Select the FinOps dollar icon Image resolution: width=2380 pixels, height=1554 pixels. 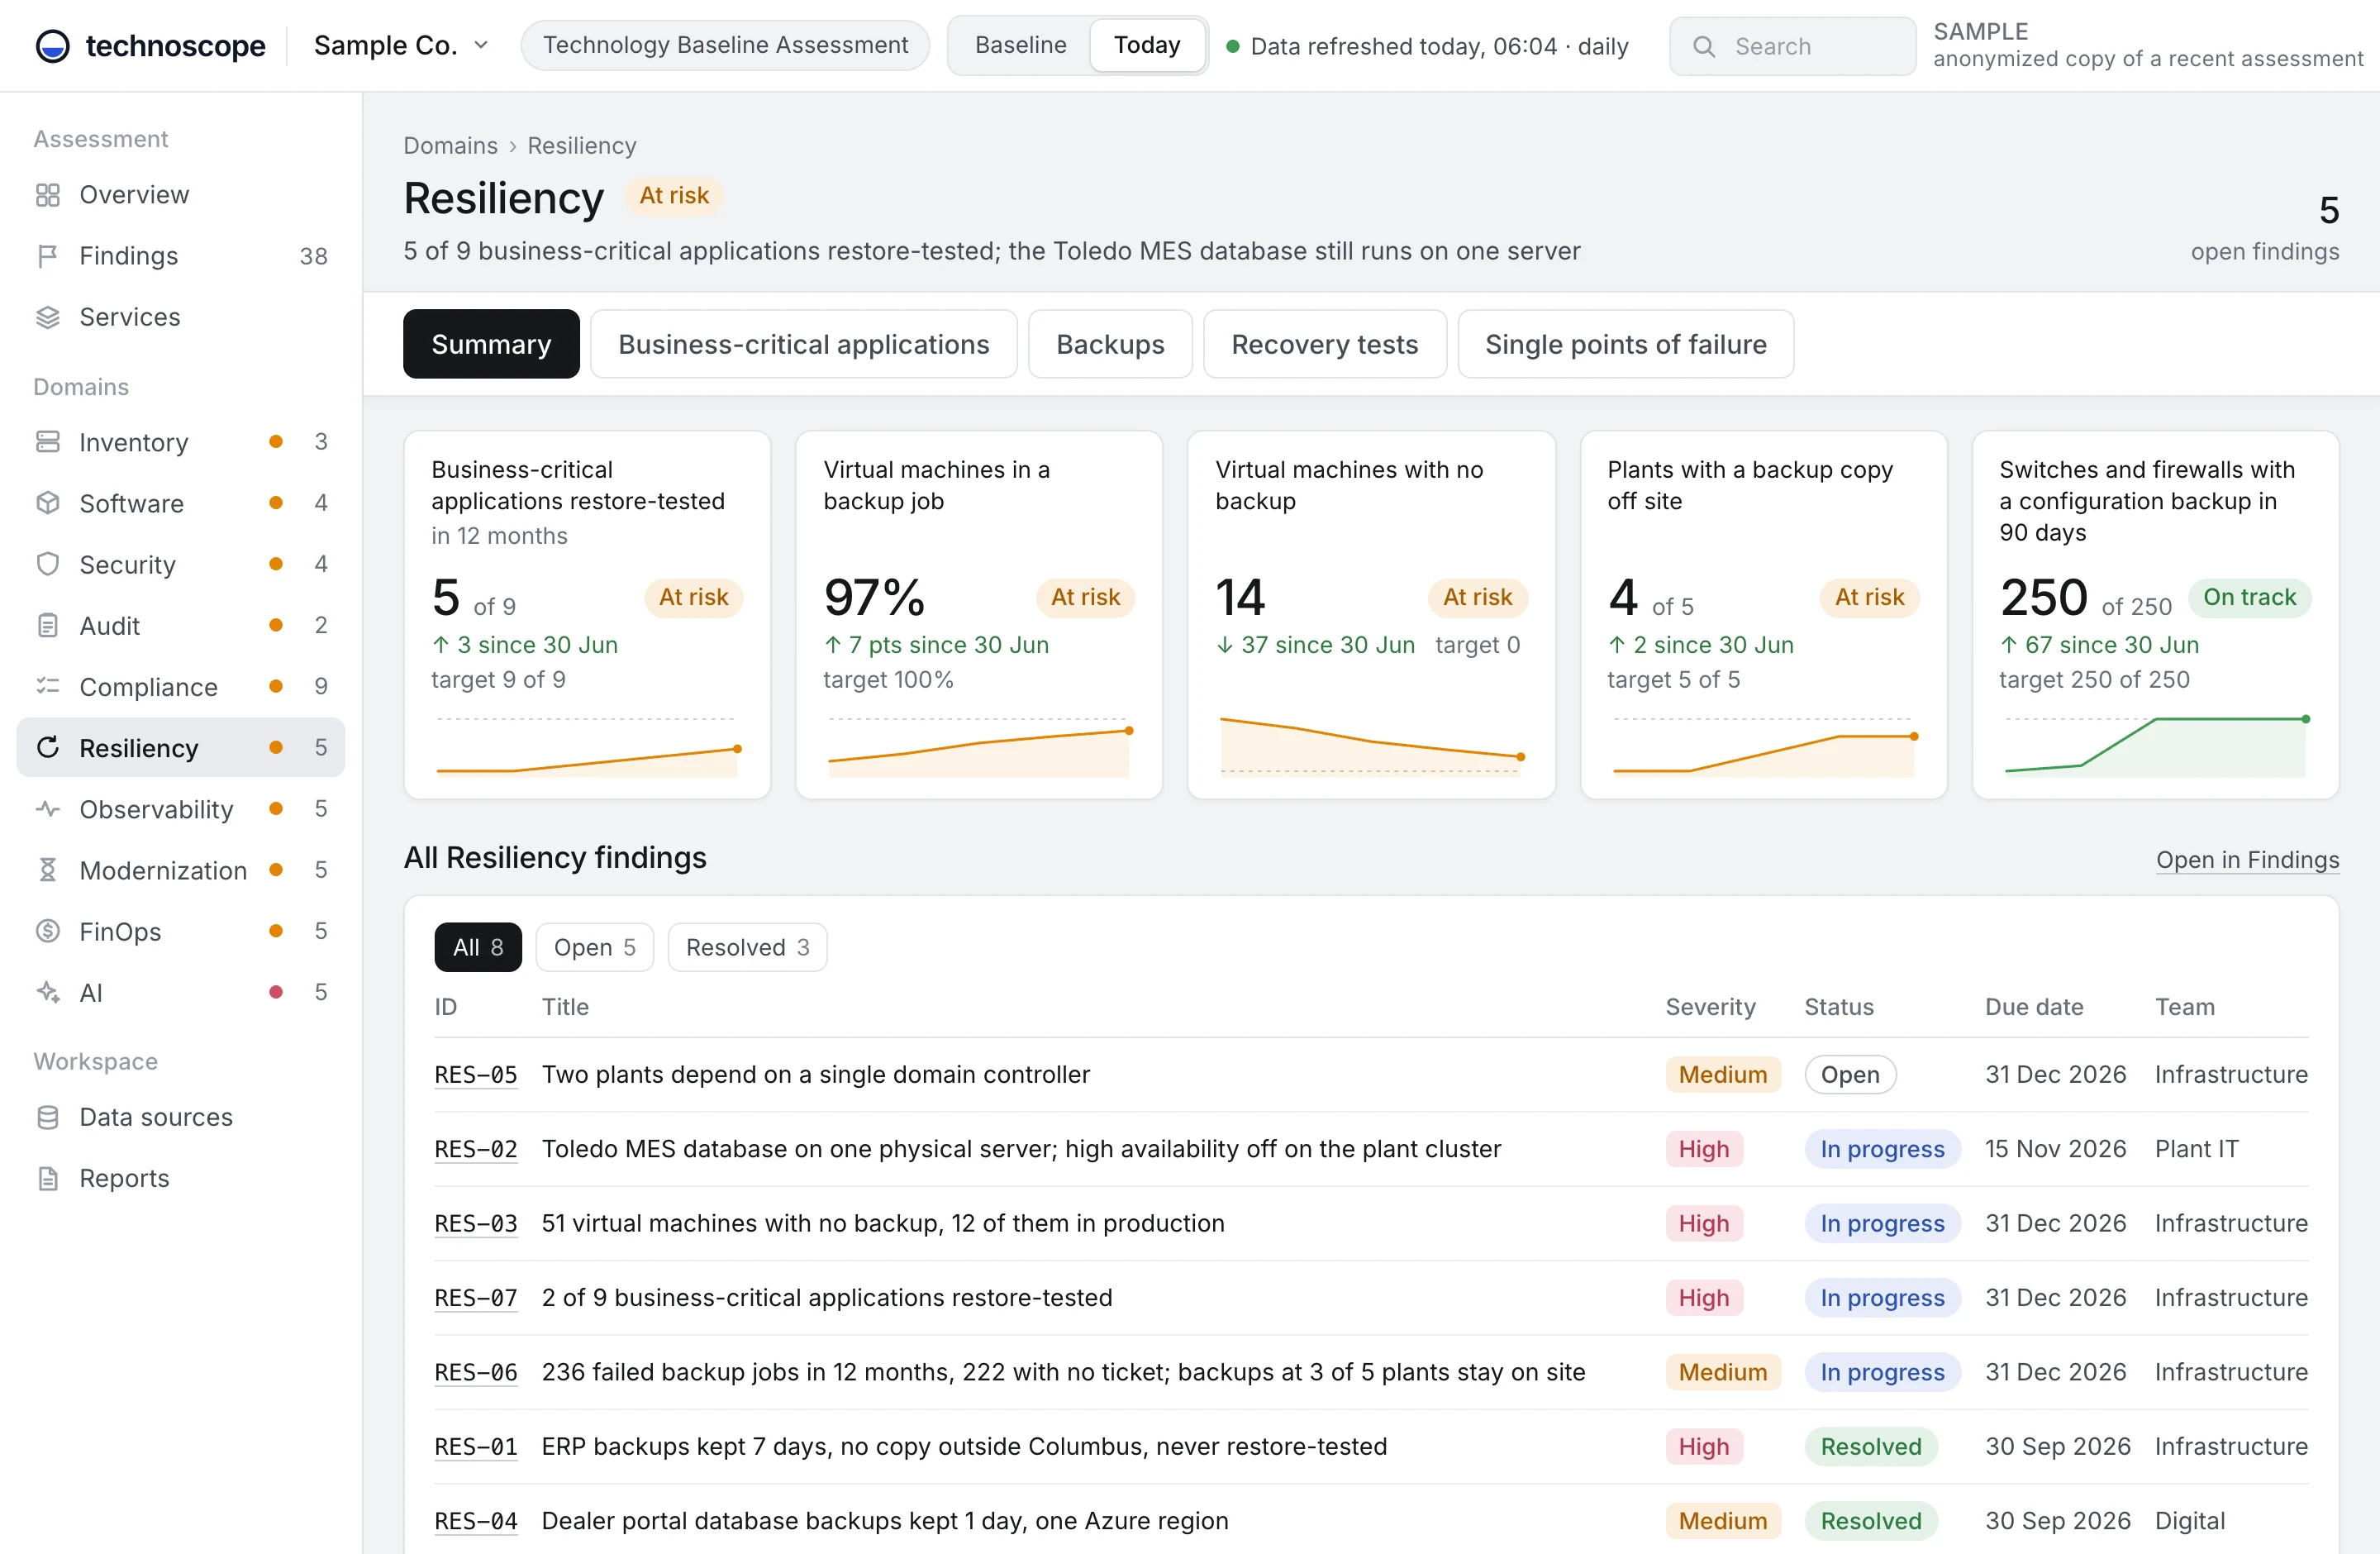[x=48, y=931]
